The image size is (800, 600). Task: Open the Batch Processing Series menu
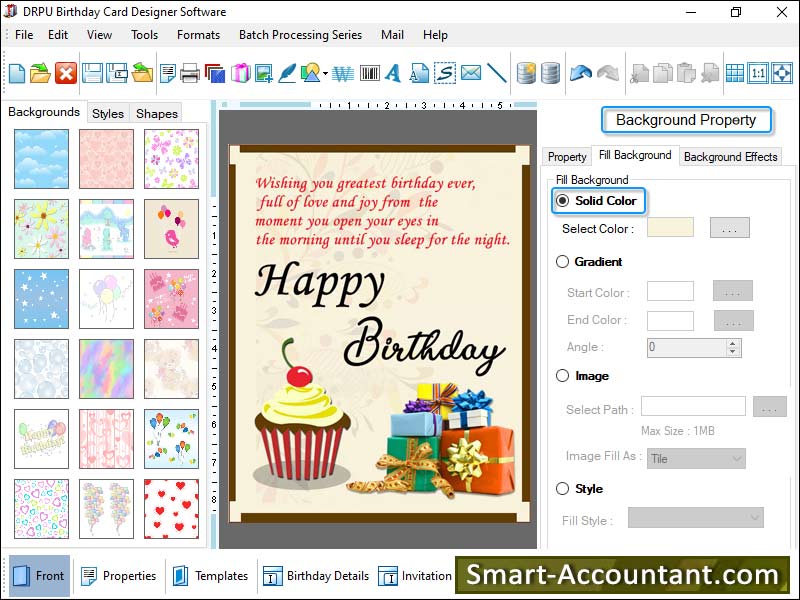[300, 35]
